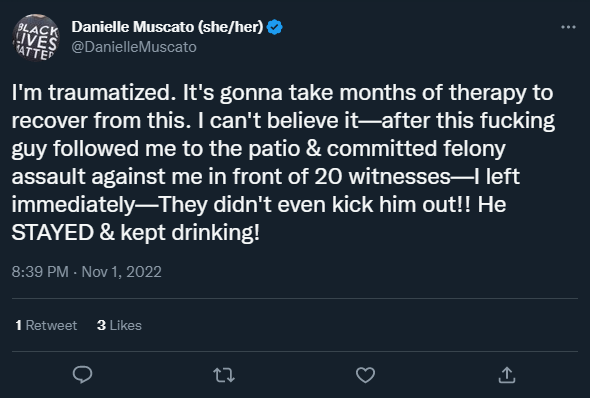View the 1 Retweet list
The height and width of the screenshot is (398, 590).
46,325
